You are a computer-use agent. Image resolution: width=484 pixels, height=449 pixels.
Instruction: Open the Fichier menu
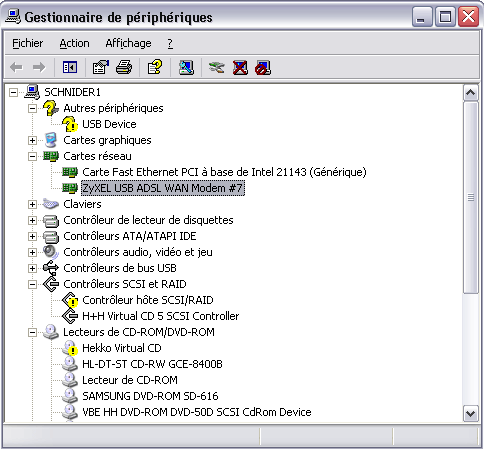pos(28,43)
